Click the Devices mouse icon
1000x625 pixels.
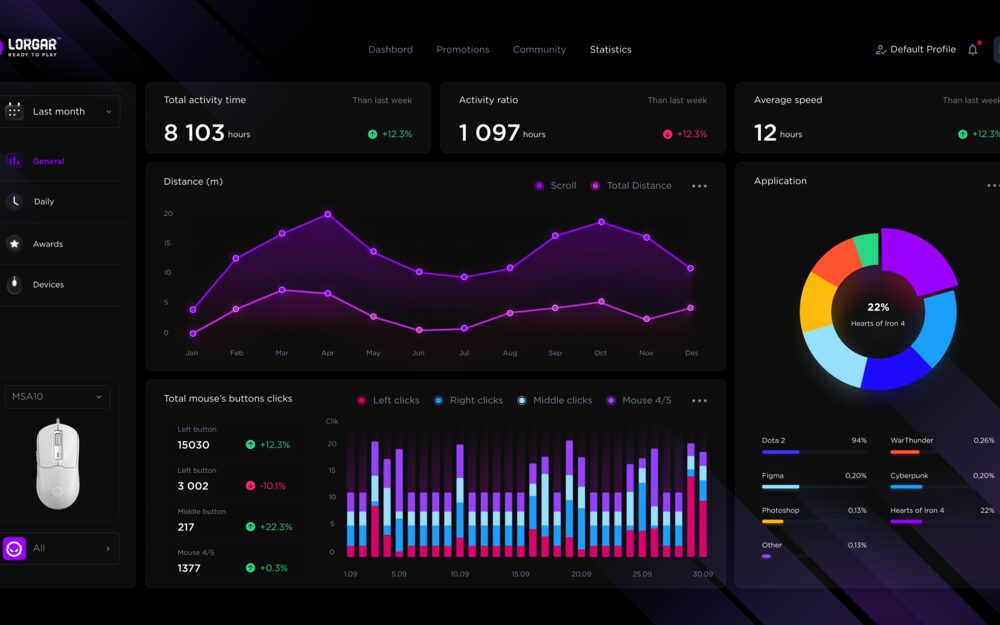(x=14, y=284)
